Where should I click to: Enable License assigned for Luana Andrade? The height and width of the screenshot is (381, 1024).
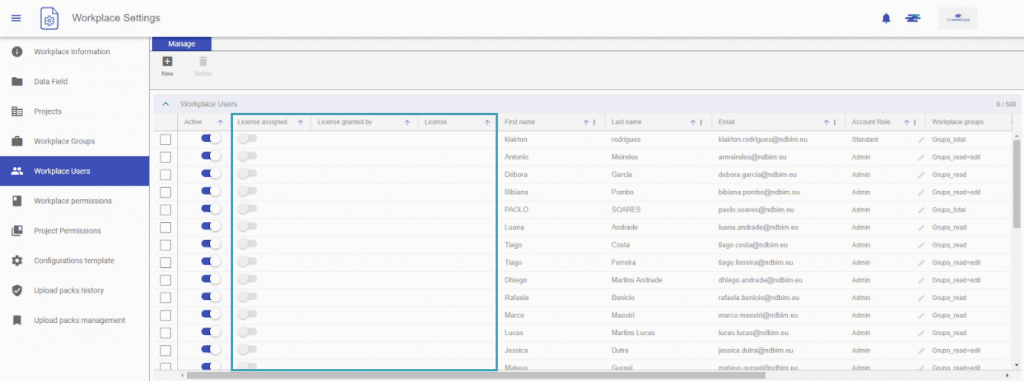247,226
